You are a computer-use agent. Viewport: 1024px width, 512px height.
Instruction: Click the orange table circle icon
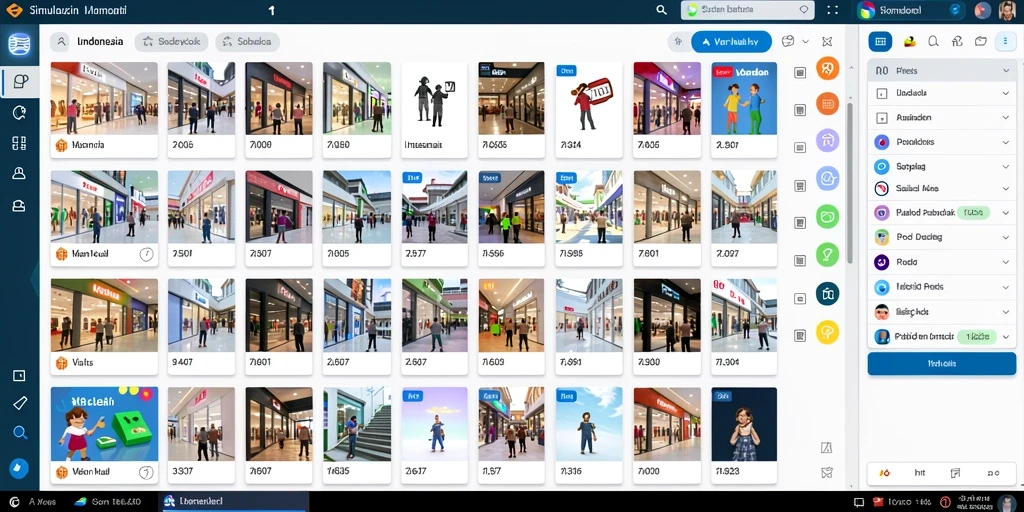(x=827, y=103)
